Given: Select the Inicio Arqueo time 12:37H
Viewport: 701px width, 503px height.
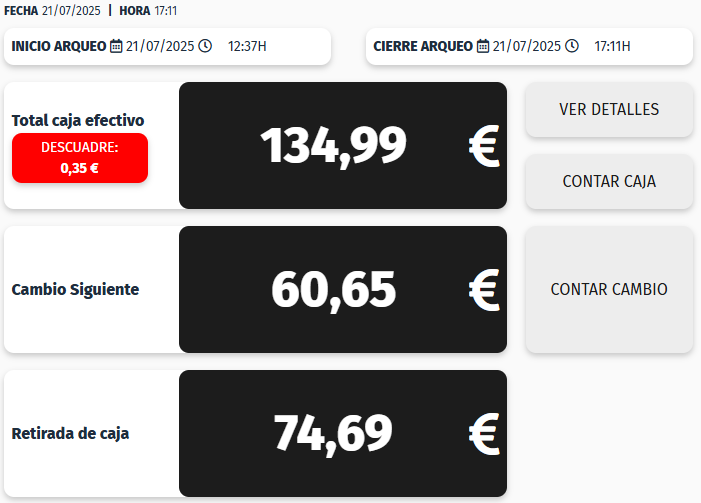Looking at the screenshot, I should click(247, 46).
